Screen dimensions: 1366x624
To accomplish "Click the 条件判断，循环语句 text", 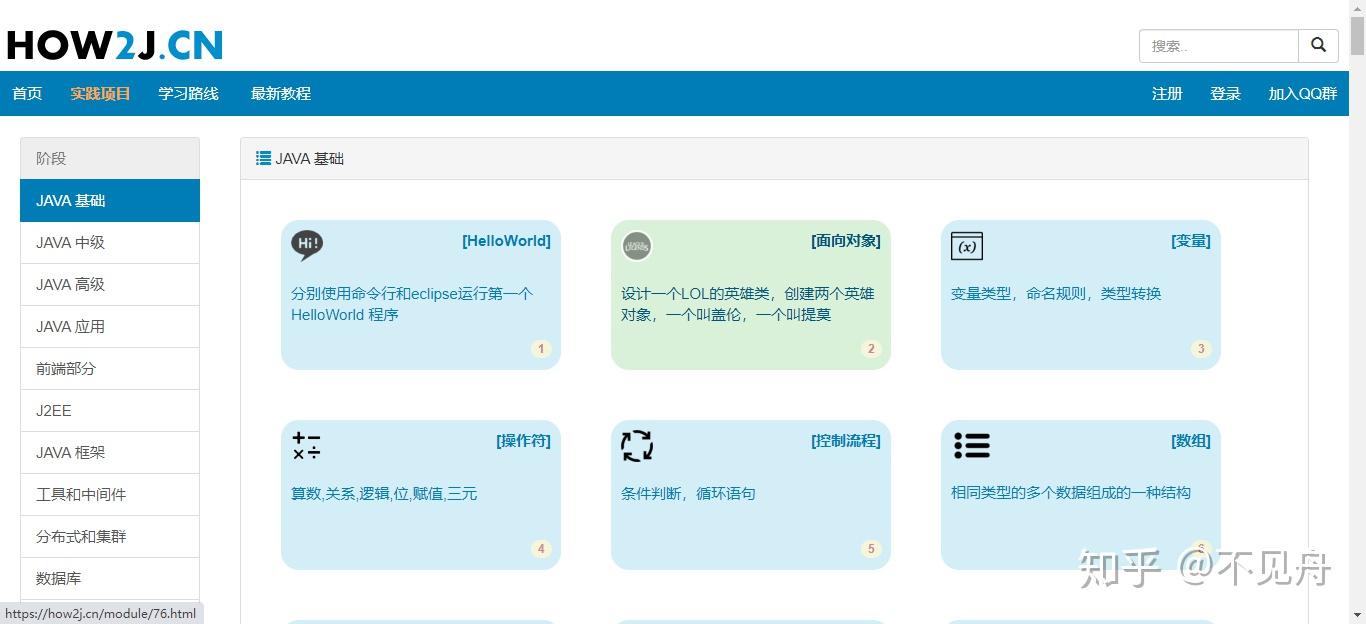I will pyautogui.click(x=688, y=494).
